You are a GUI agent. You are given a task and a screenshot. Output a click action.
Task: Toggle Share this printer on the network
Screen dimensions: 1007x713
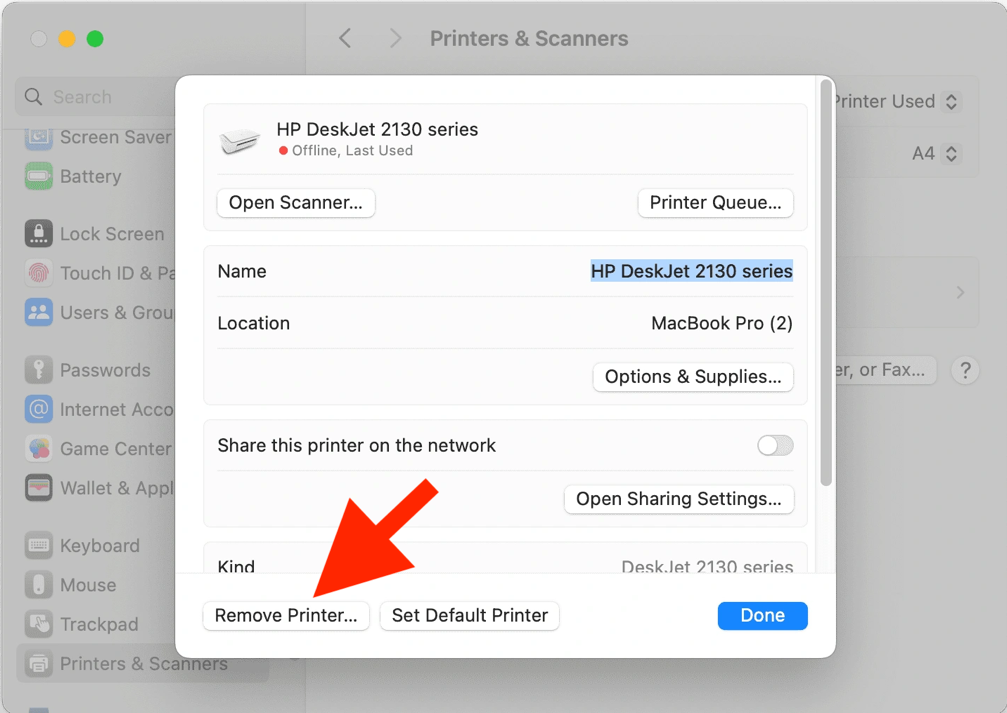point(775,445)
